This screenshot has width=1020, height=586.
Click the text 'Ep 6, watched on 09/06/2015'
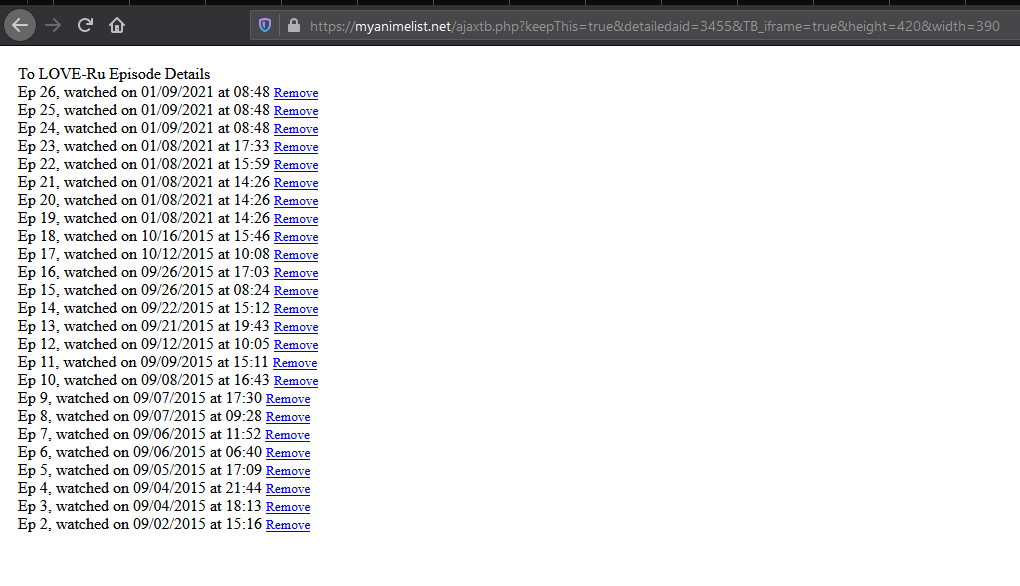click(112, 452)
